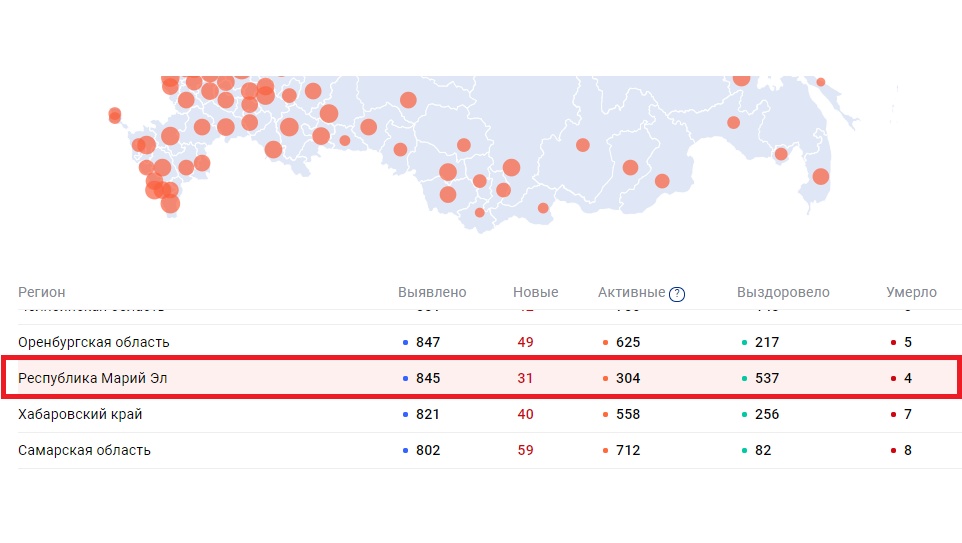Click the 845 detected value for Марий Эл

[428, 378]
